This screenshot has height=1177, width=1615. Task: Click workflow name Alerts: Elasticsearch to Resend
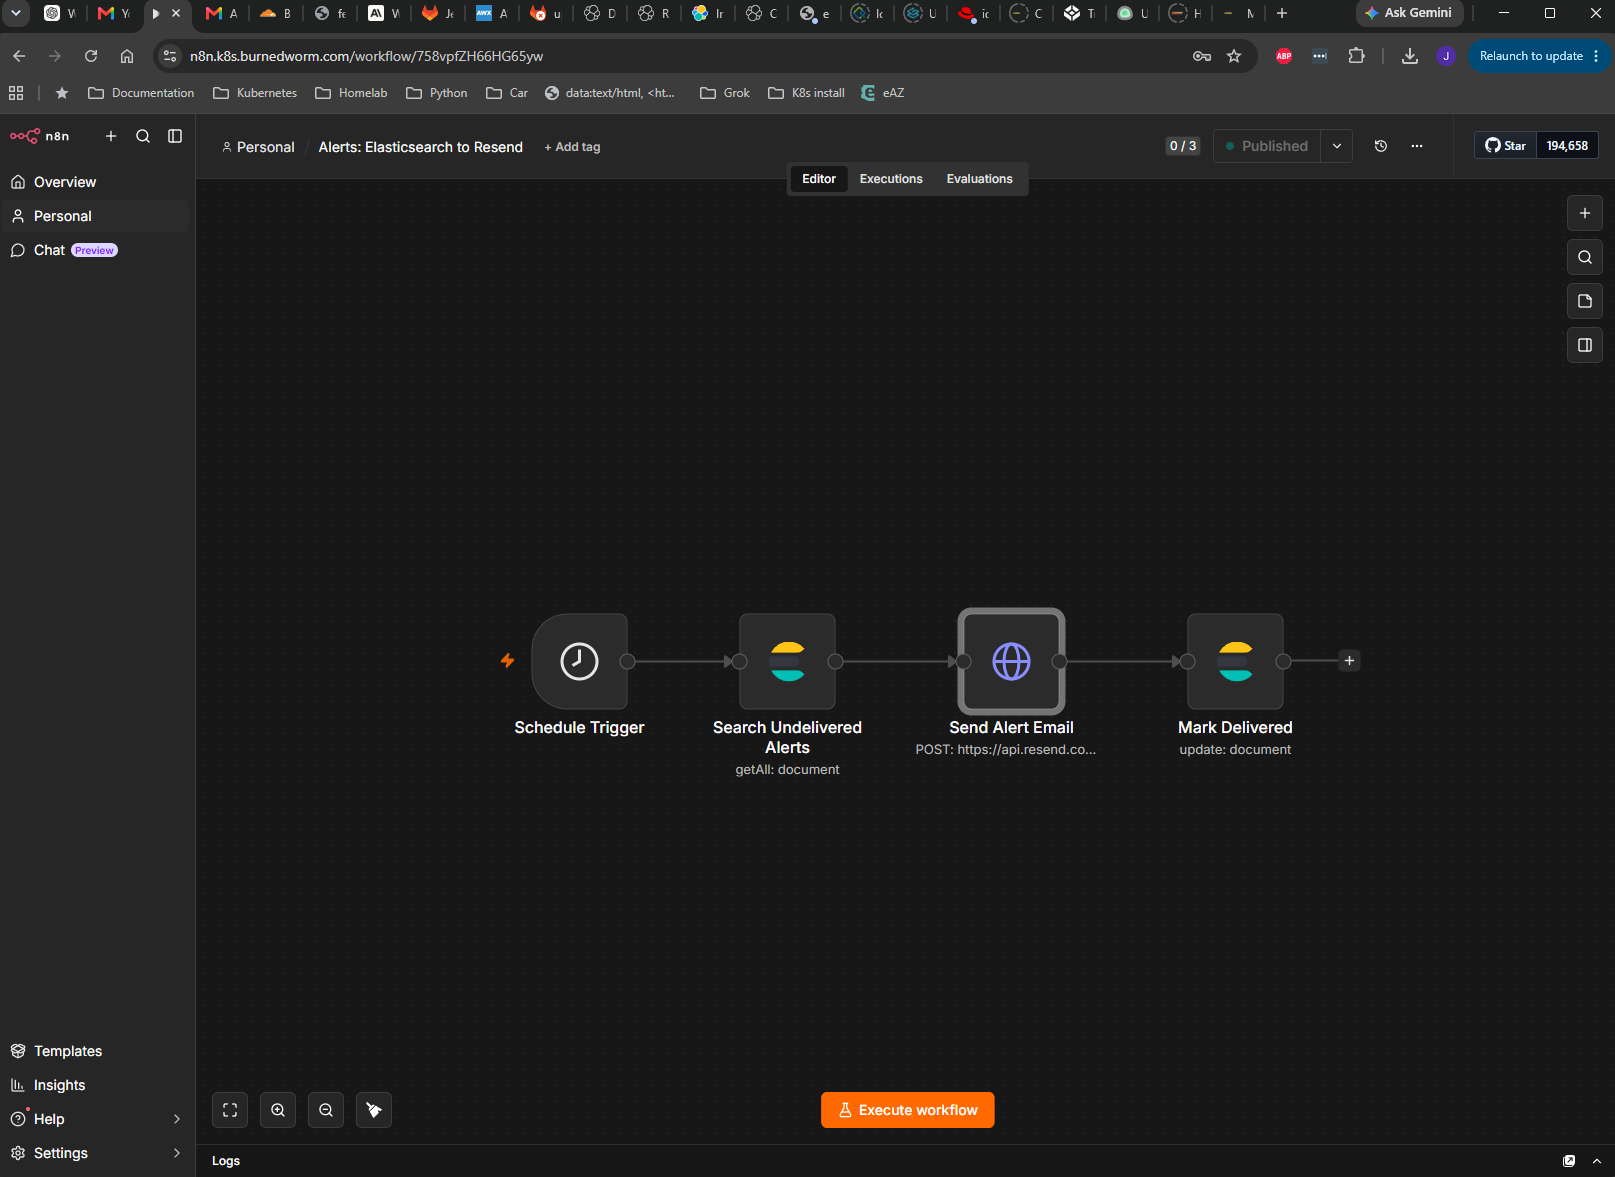pyautogui.click(x=421, y=147)
